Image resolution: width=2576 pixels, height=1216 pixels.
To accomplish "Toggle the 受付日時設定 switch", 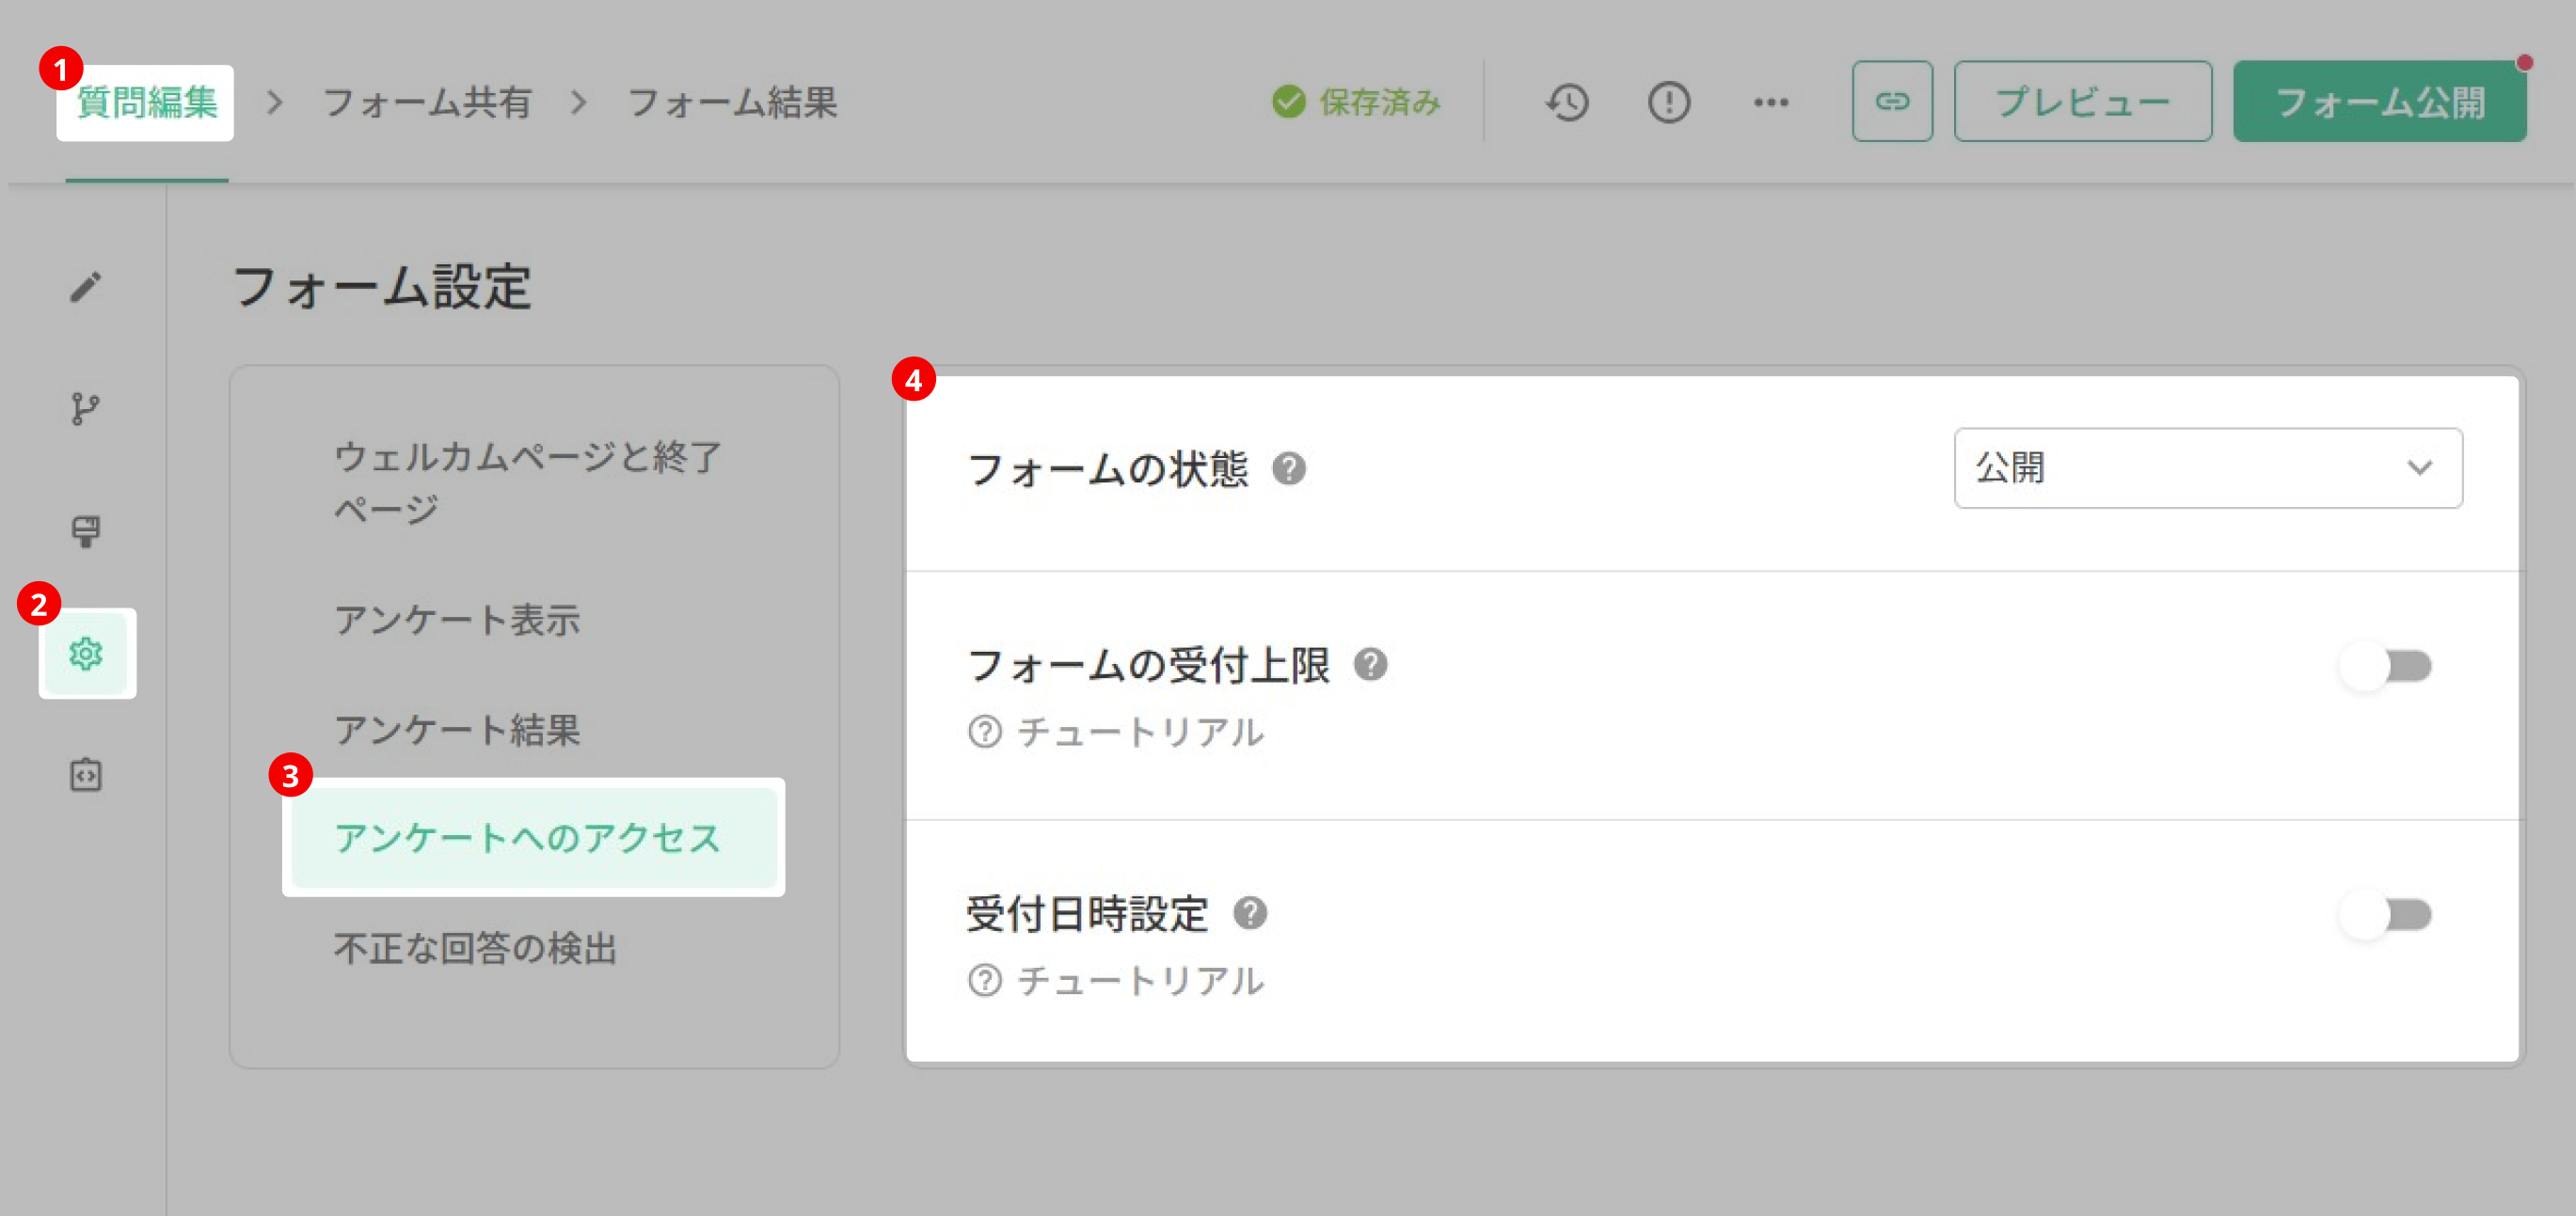I will tap(2385, 914).
